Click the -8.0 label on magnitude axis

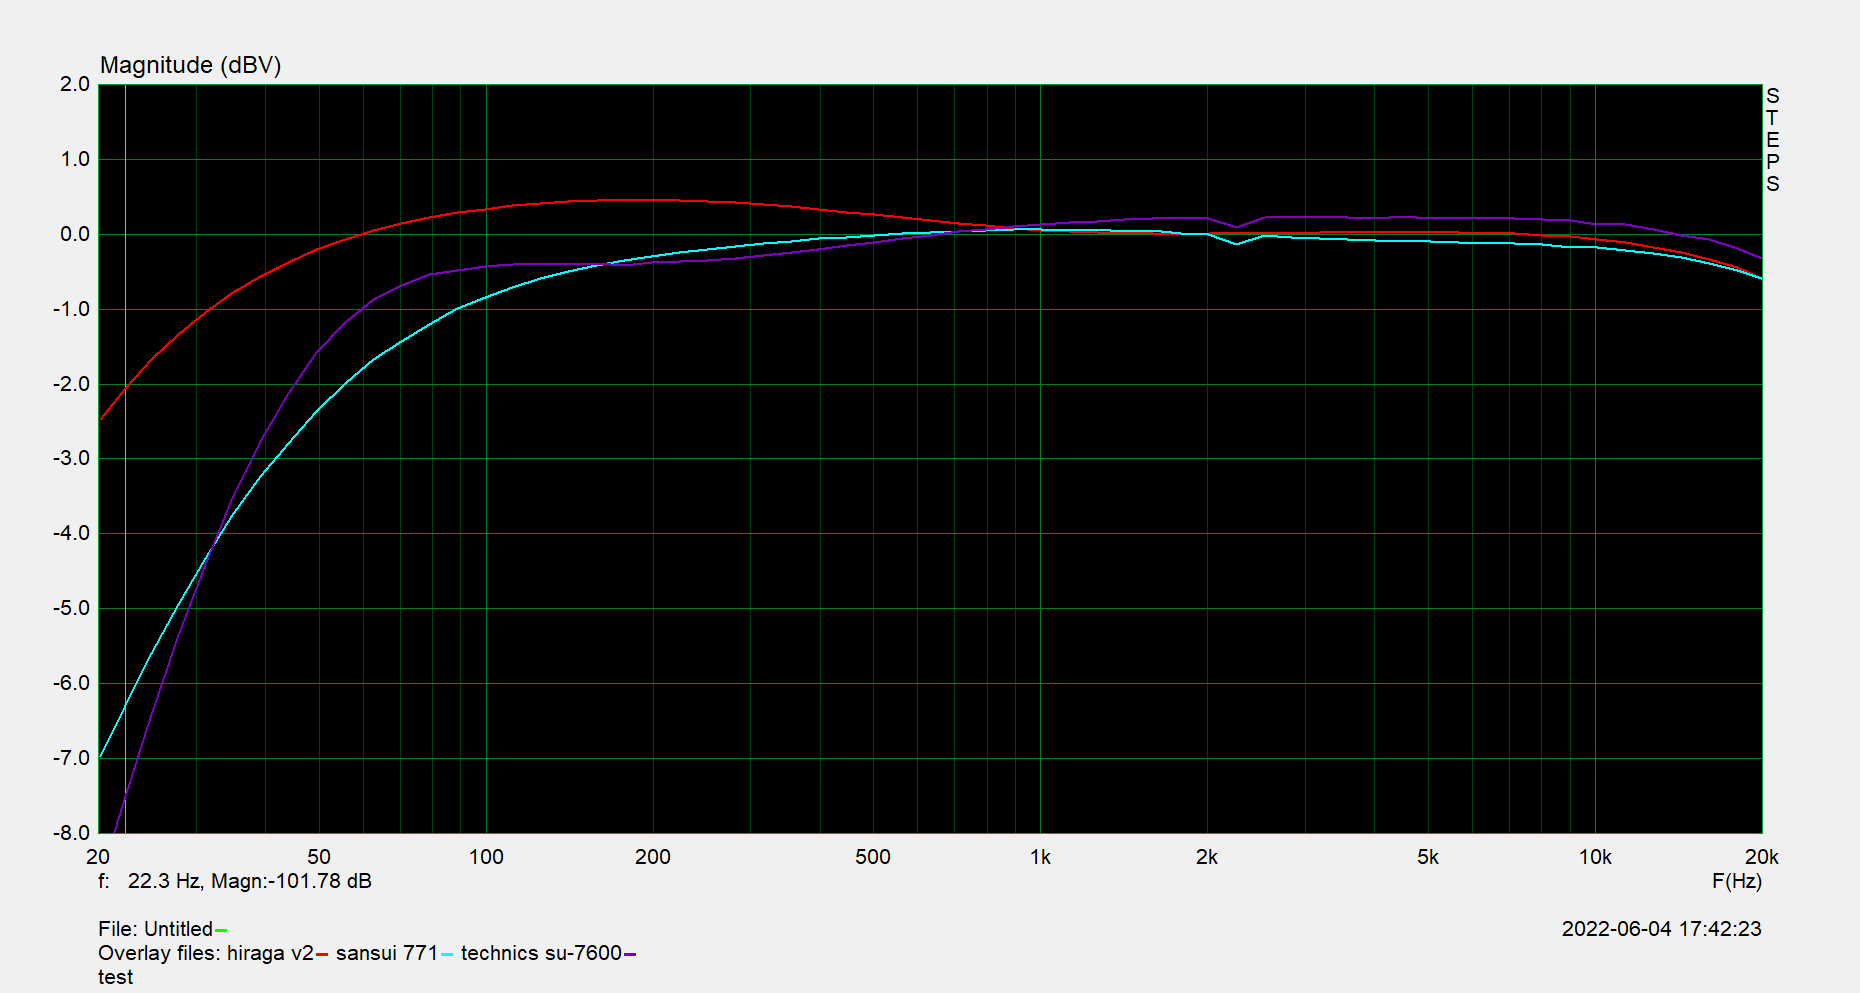click(x=72, y=833)
